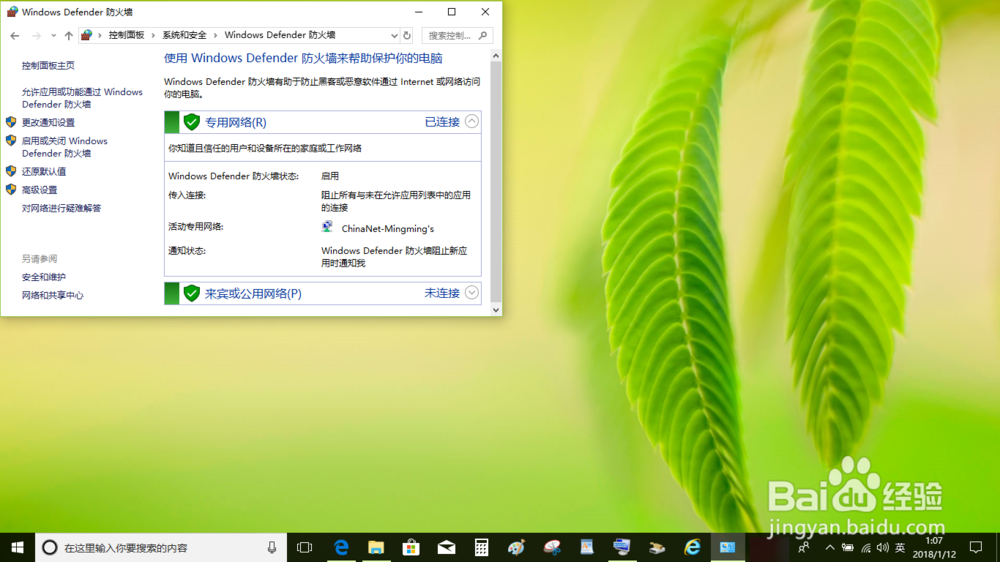The image size is (1000, 562).
Task: Click the search magnifier icon
Action: pos(483,36)
